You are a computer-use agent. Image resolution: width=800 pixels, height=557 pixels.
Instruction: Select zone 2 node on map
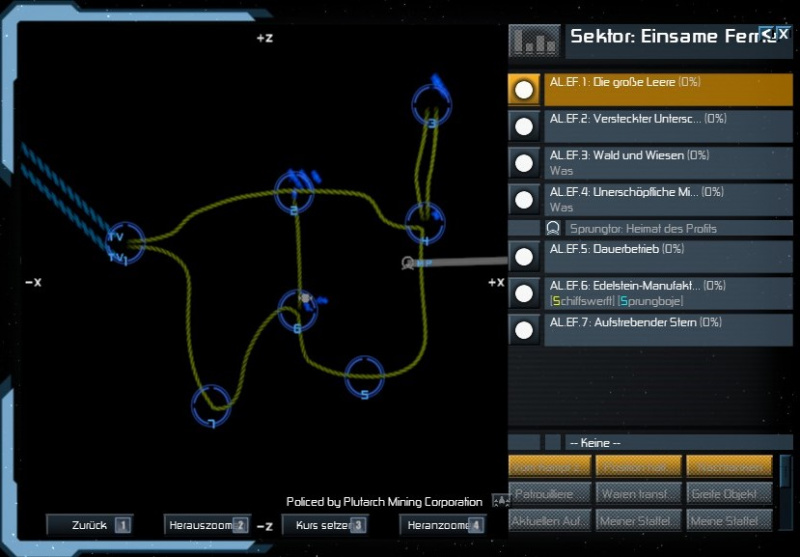[x=294, y=192]
